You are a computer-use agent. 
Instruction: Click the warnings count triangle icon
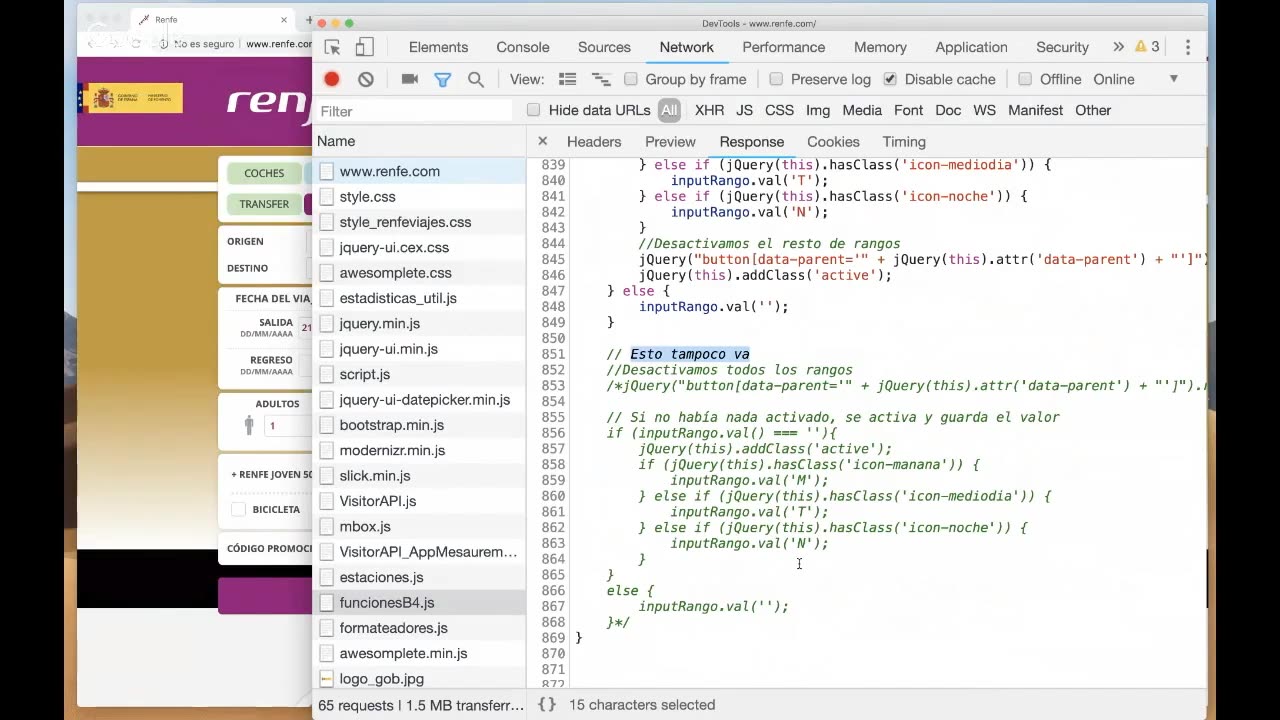pos(1140,47)
